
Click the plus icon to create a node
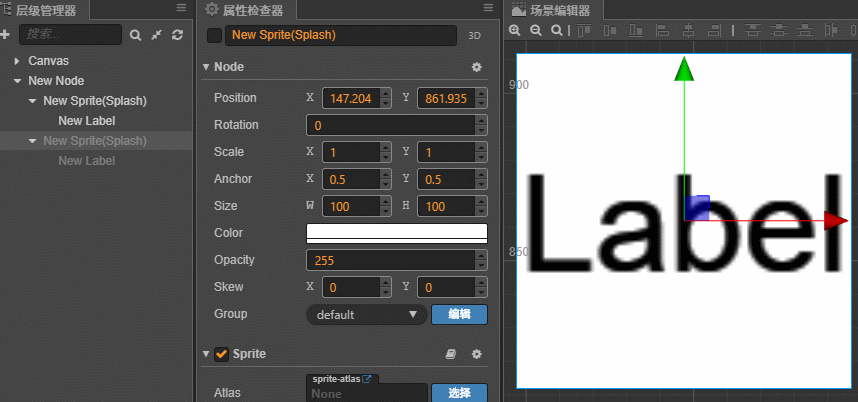[4, 35]
